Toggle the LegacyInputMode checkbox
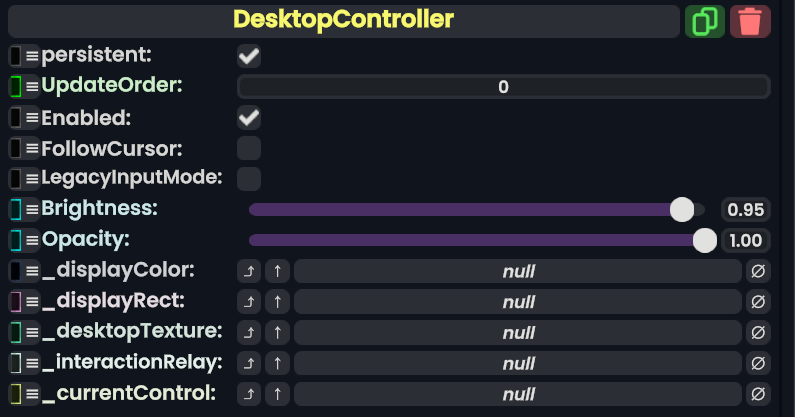The image size is (795, 417). click(x=249, y=179)
